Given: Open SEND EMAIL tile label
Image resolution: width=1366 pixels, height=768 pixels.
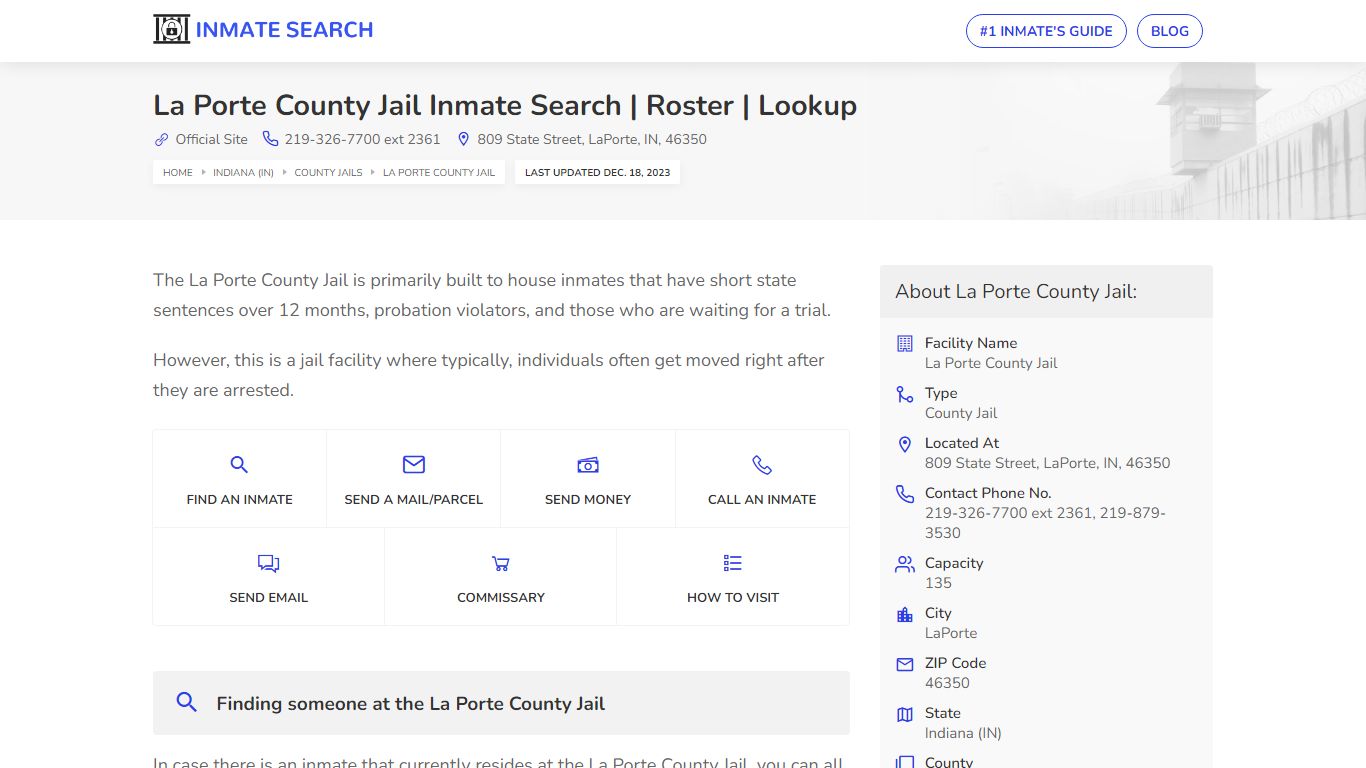Looking at the screenshot, I should point(268,597).
